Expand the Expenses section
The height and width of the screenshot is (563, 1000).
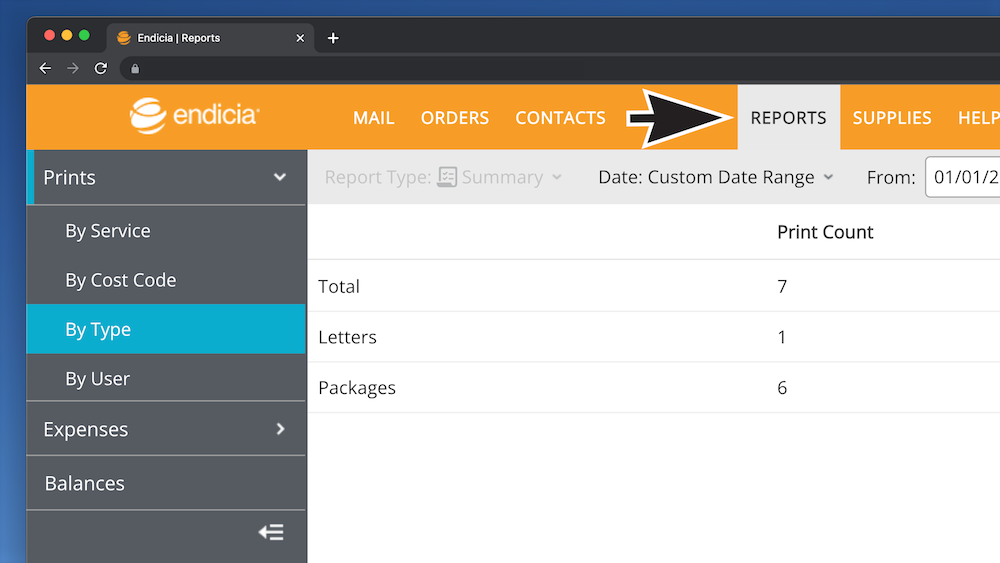166,429
